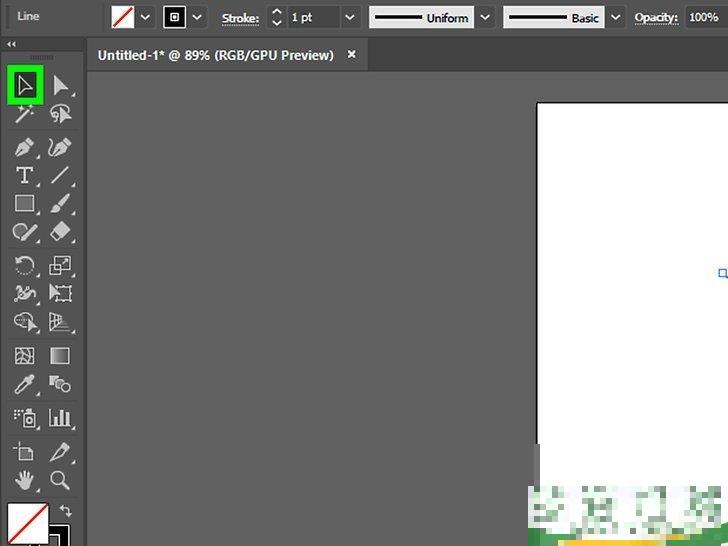Select the Free Transform tool
Screen dimensions: 728x546
[60, 293]
